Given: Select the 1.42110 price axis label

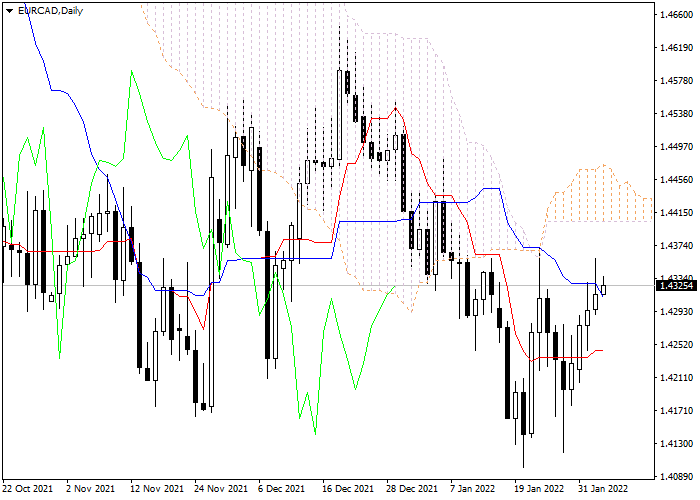Looking at the screenshot, I should tap(677, 378).
